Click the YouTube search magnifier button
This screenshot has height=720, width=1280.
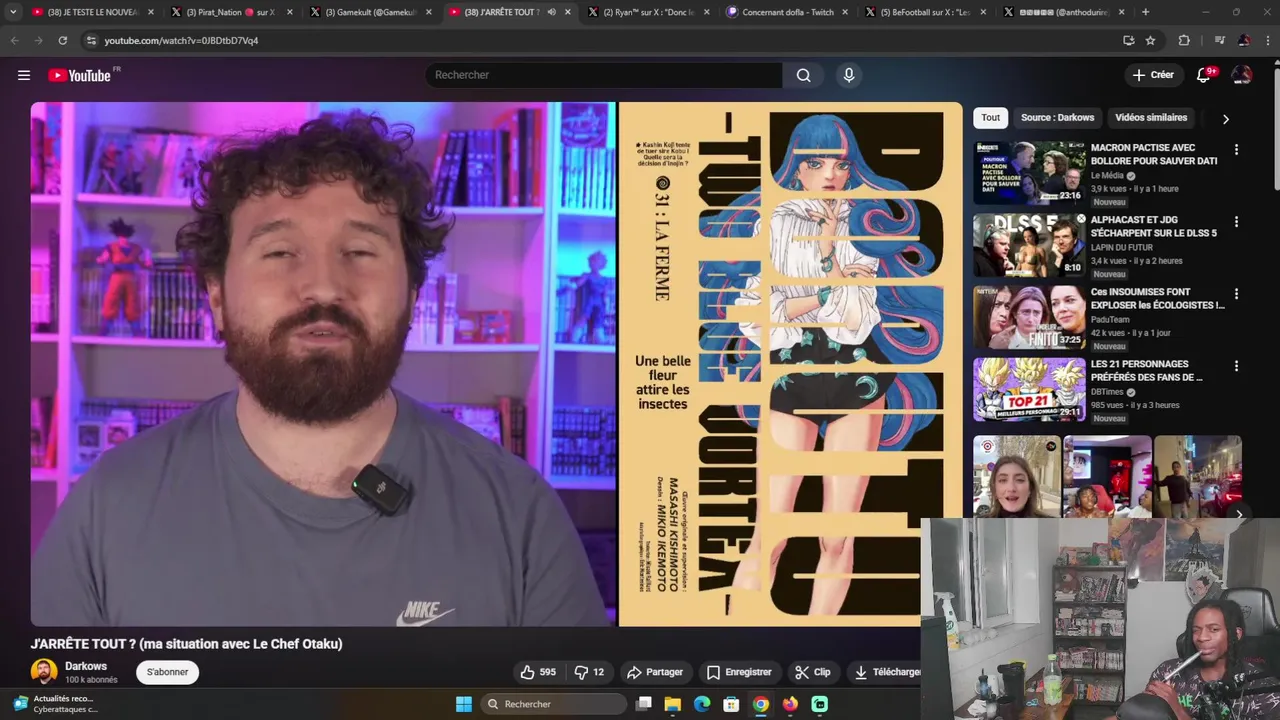pos(803,75)
